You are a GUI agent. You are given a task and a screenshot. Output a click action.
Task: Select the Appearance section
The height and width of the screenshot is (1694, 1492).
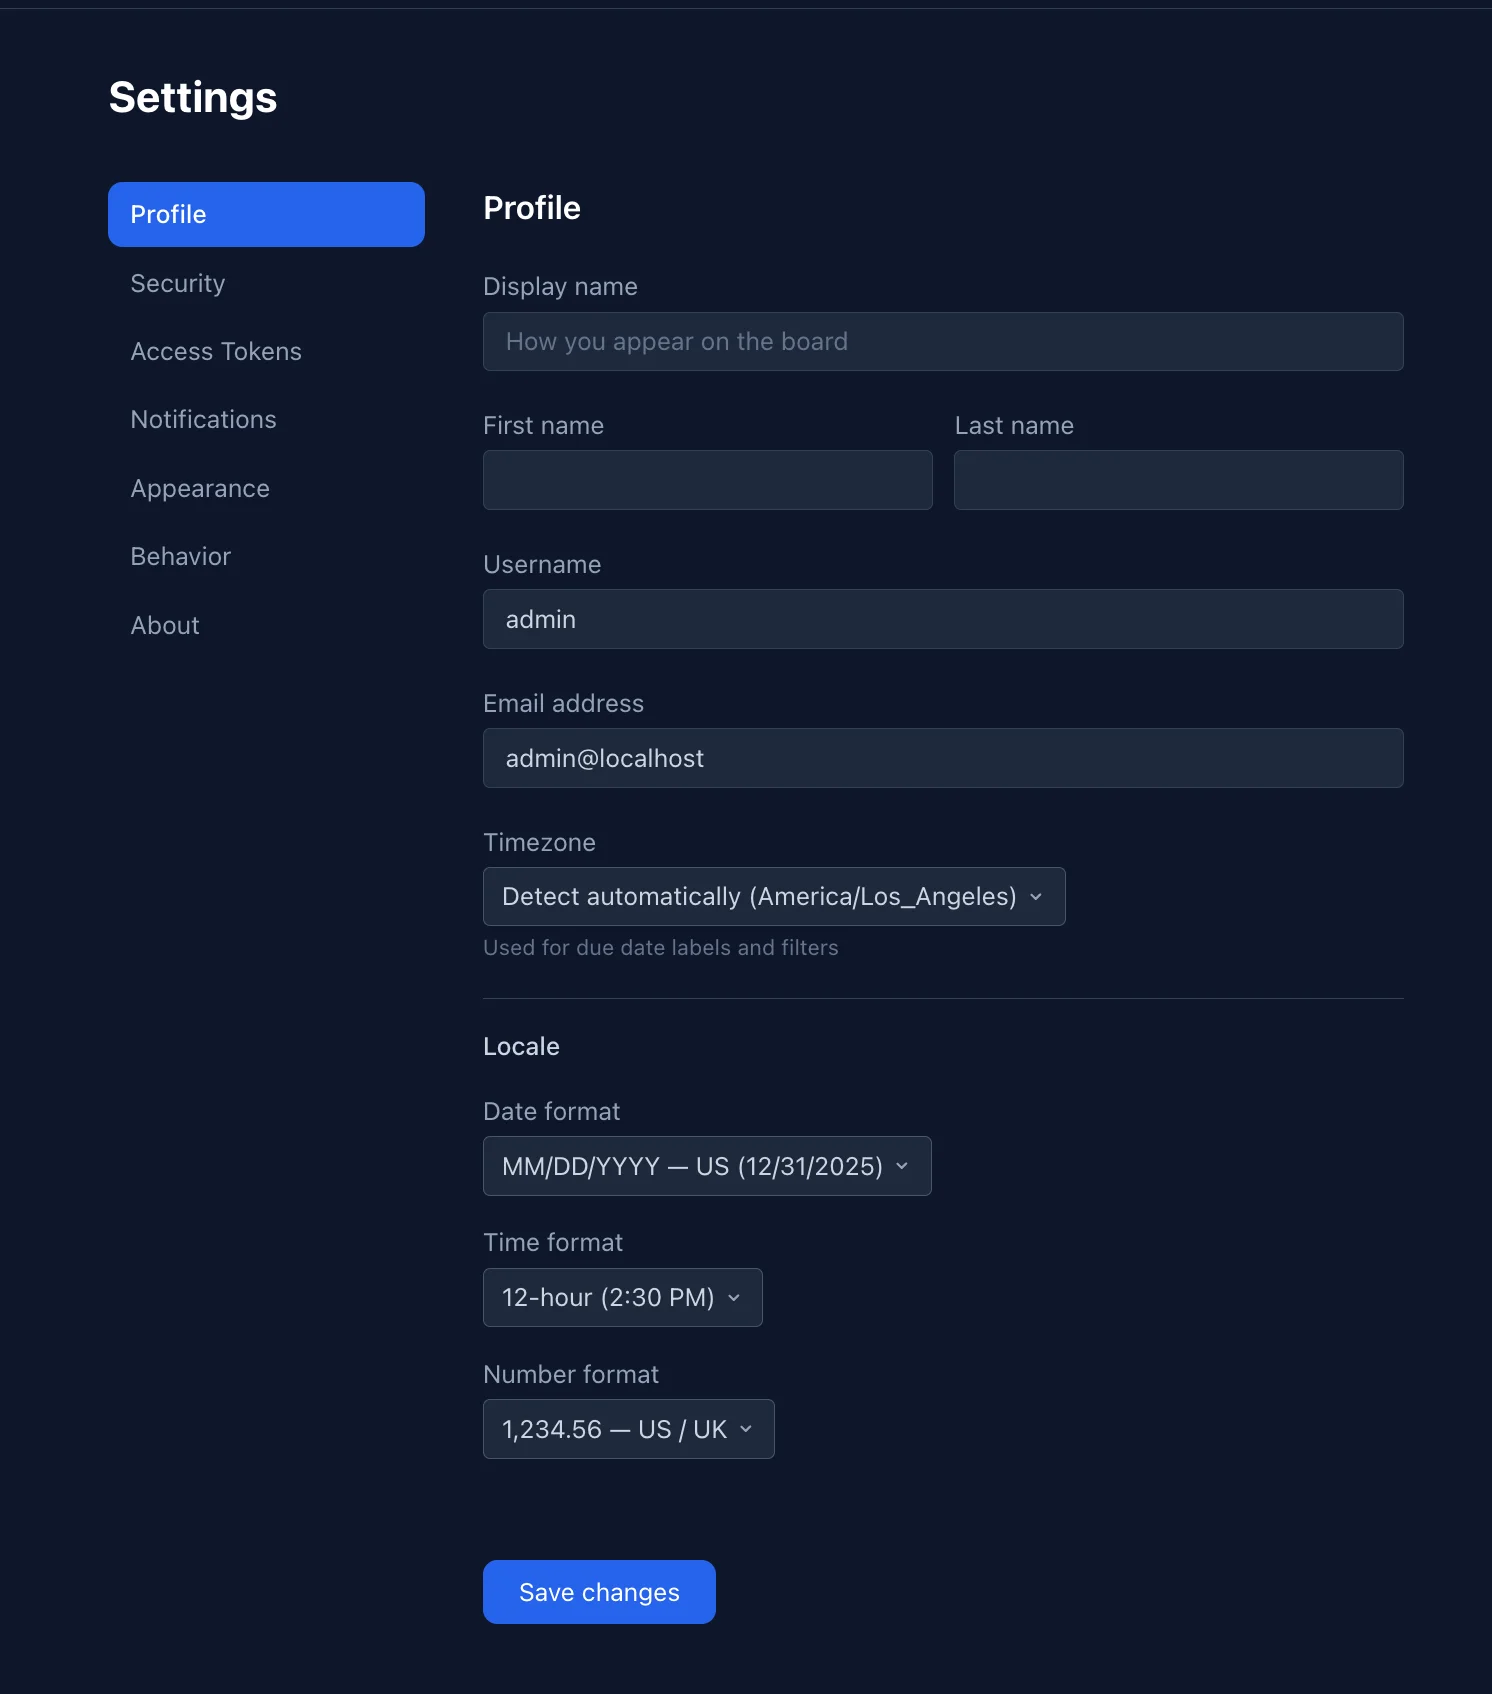200,488
